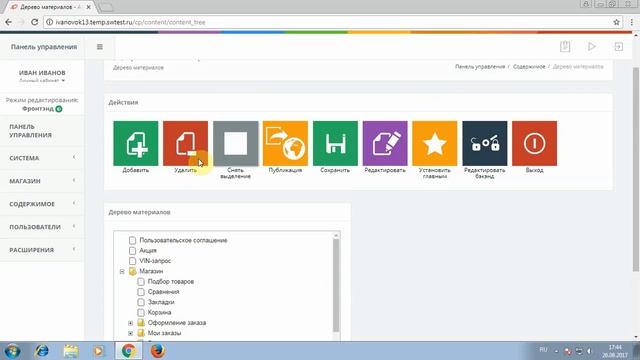The image size is (640, 360).
Task: Open a new browser tab
Action: click(x=106, y=7)
